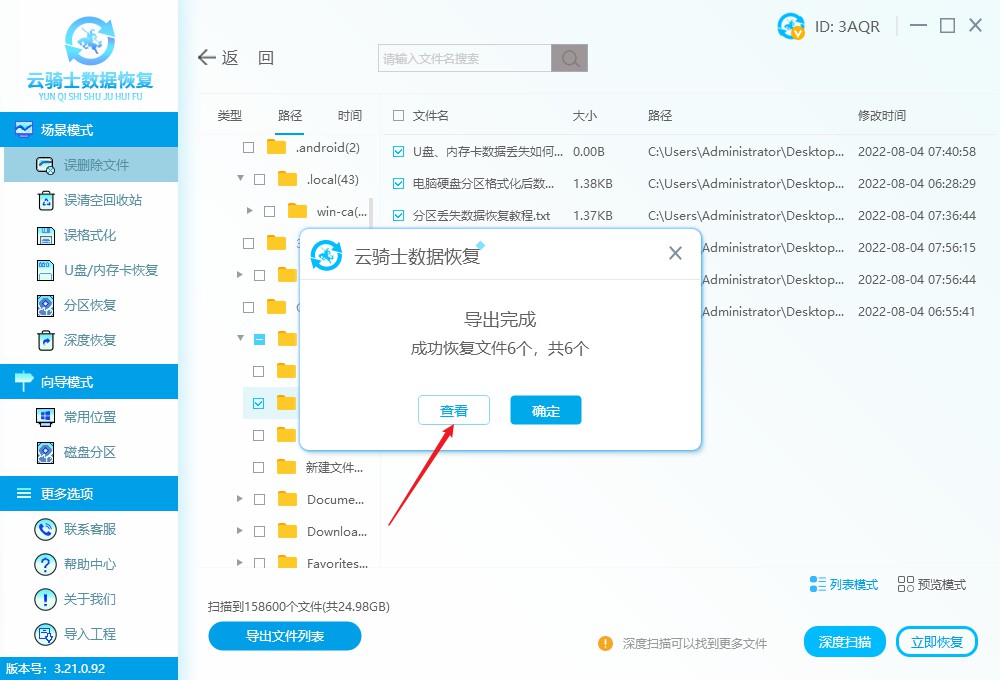Confirm export with the 确定 button
This screenshot has width=1000, height=680.
click(x=545, y=410)
